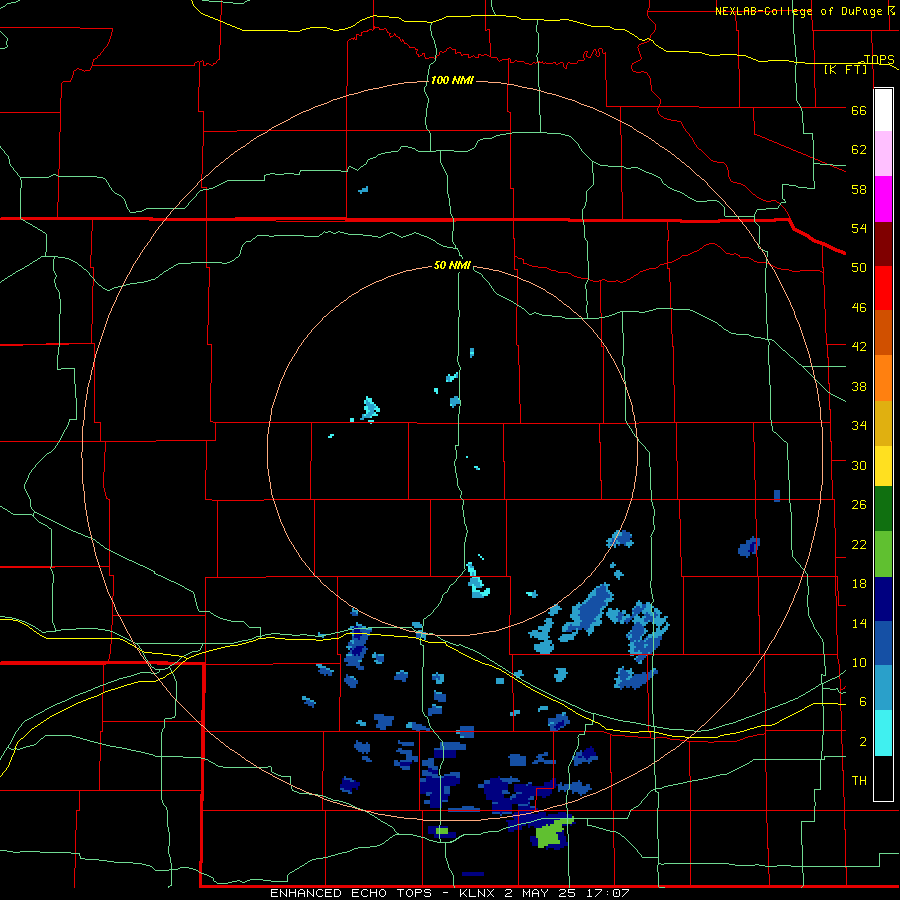Click the 17:07 timestamp

(x=609, y=893)
